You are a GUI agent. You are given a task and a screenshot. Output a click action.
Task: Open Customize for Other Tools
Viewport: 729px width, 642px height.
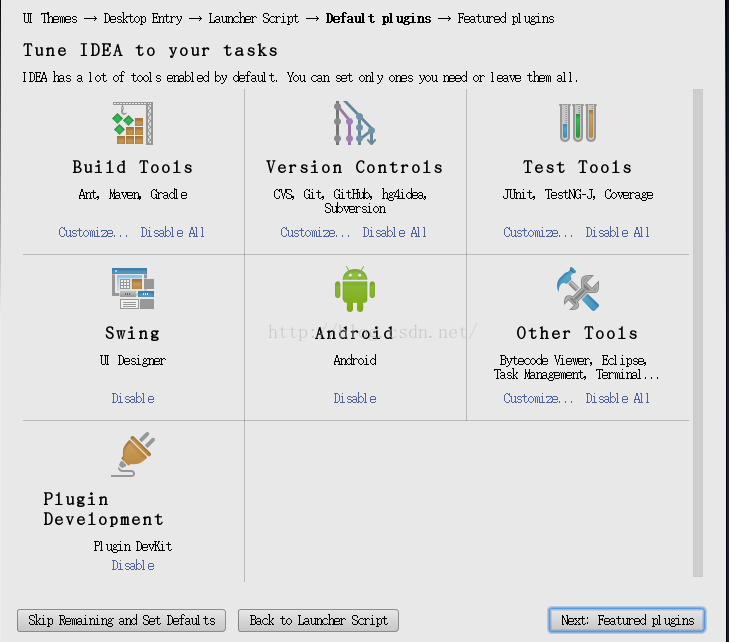coord(538,399)
